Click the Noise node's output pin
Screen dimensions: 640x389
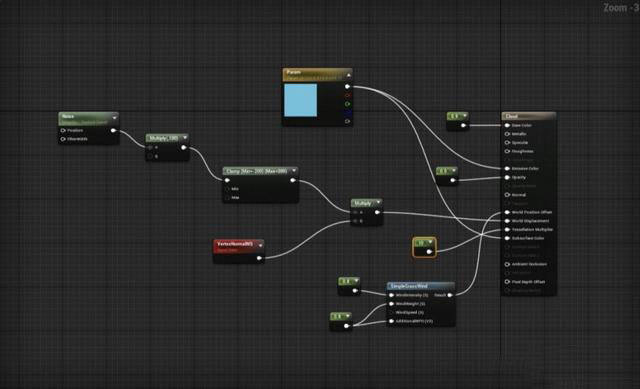[113, 130]
